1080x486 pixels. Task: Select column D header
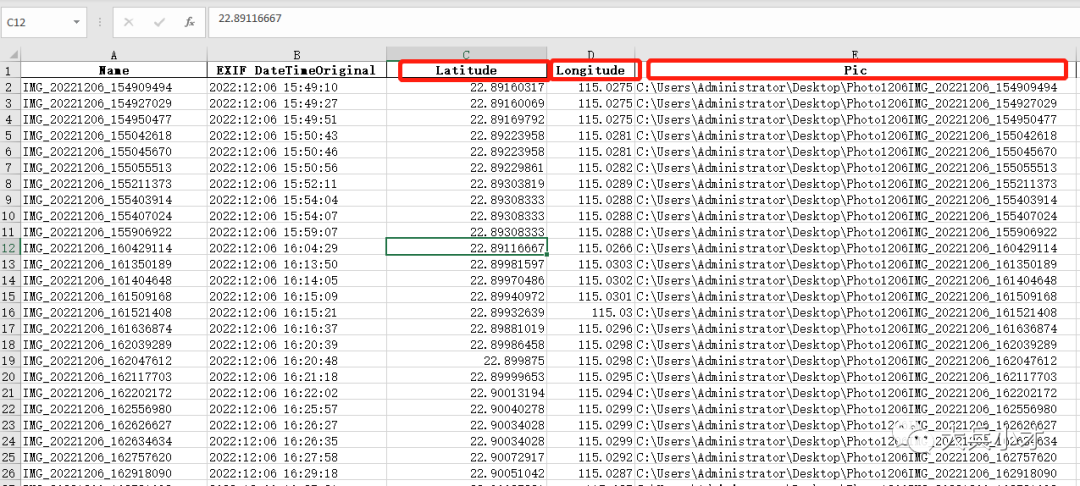591,54
